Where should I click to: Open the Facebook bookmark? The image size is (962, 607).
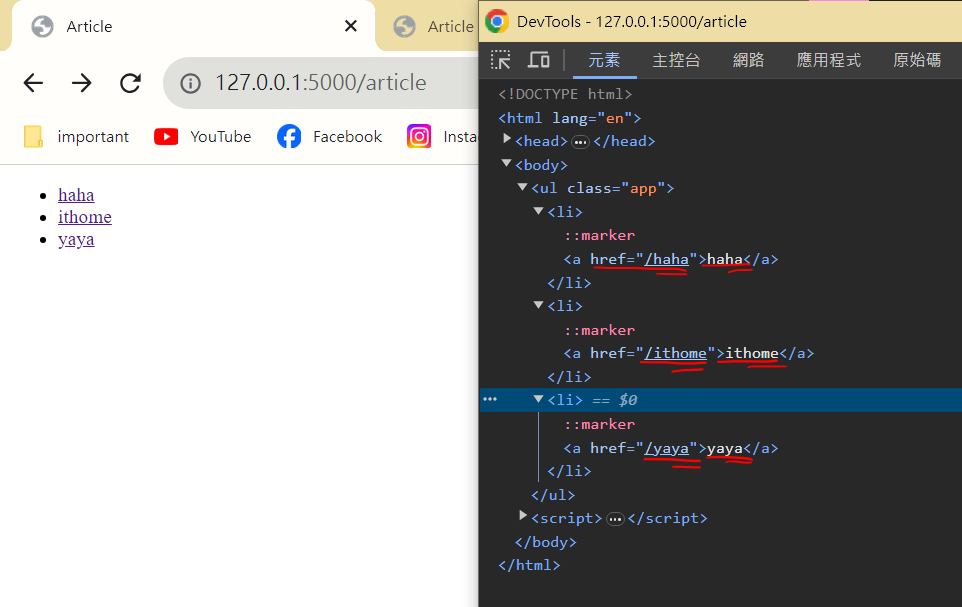tap(329, 136)
